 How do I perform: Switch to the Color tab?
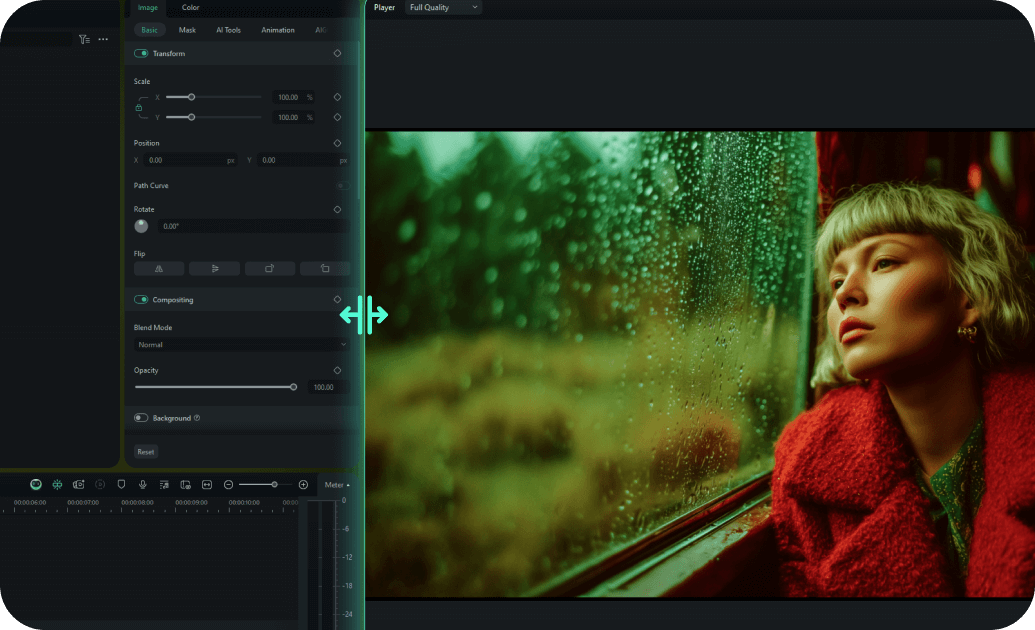(x=190, y=7)
